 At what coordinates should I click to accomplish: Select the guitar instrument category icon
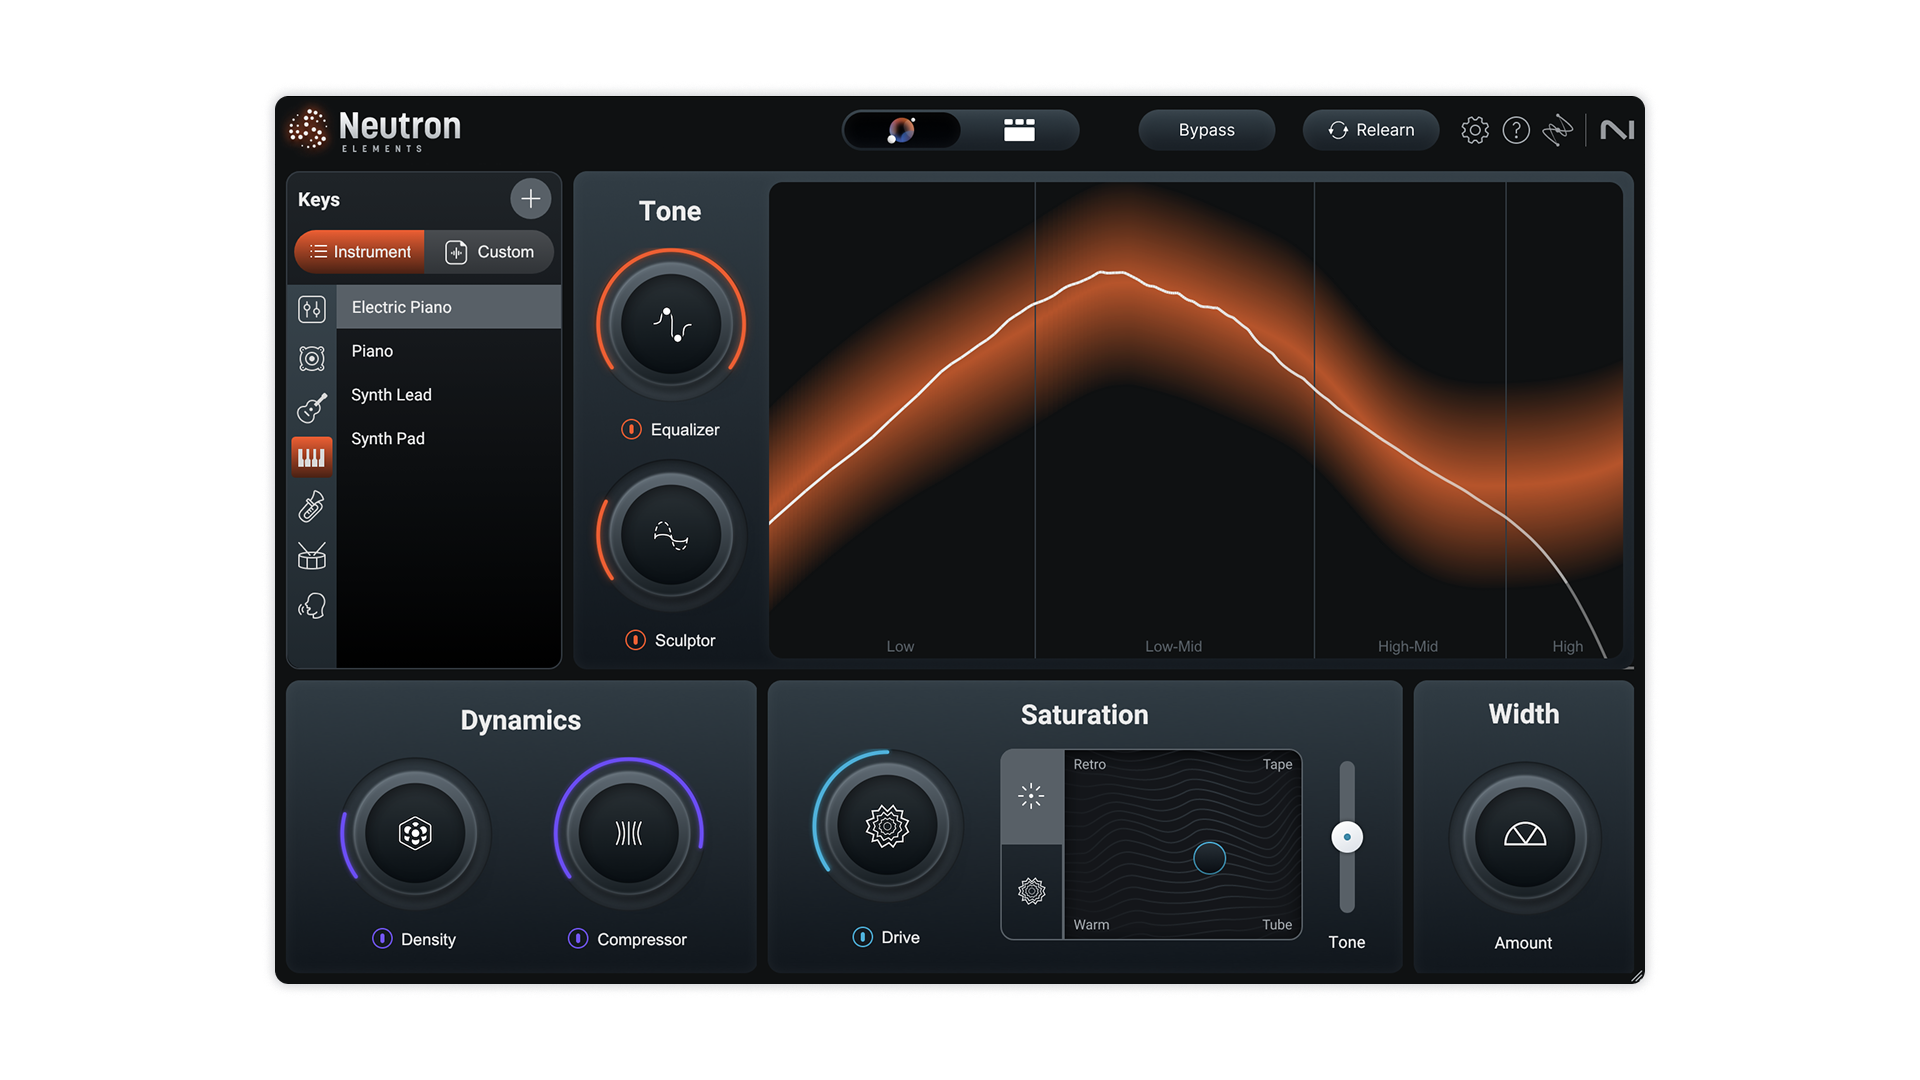[x=312, y=407]
